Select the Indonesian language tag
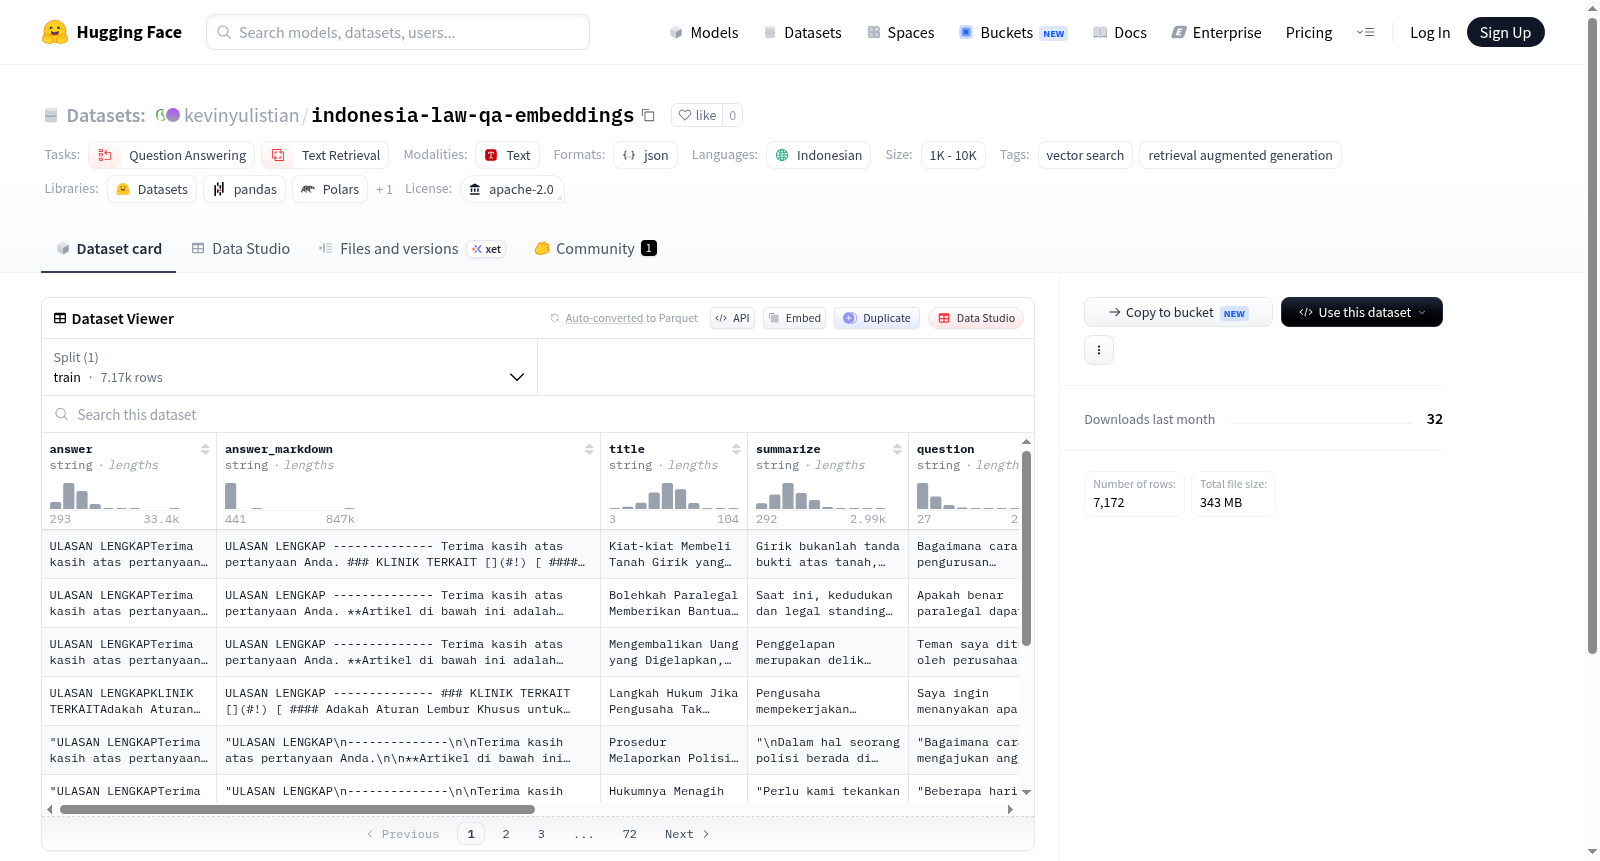 (x=818, y=155)
